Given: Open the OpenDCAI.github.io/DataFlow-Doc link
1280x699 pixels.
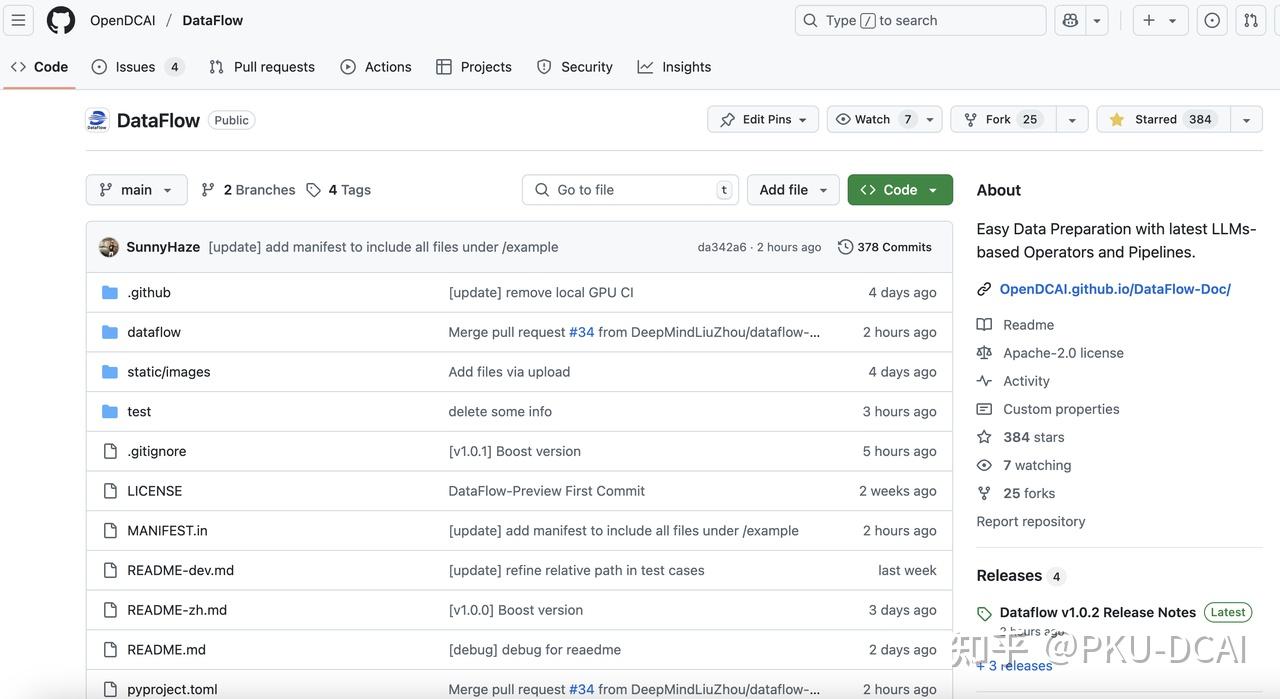Looking at the screenshot, I should [x=1115, y=289].
